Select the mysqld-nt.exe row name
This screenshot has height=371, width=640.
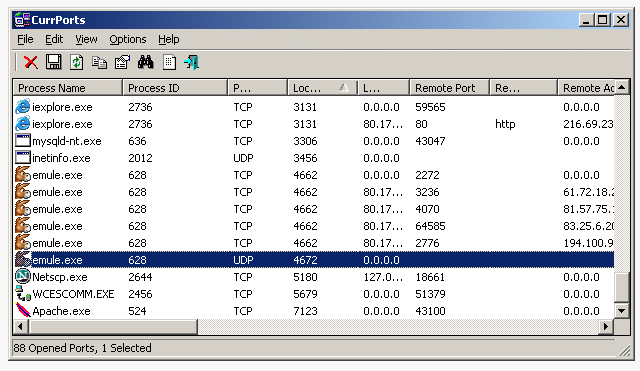tap(67, 141)
